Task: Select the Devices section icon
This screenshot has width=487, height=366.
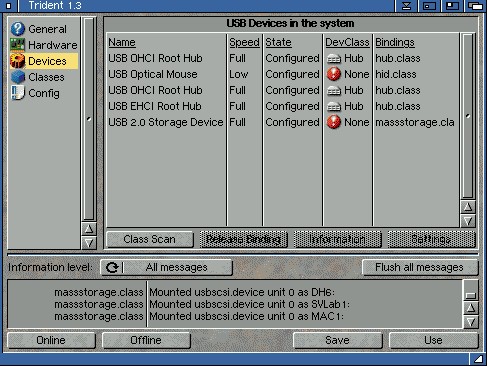Action: (18, 61)
